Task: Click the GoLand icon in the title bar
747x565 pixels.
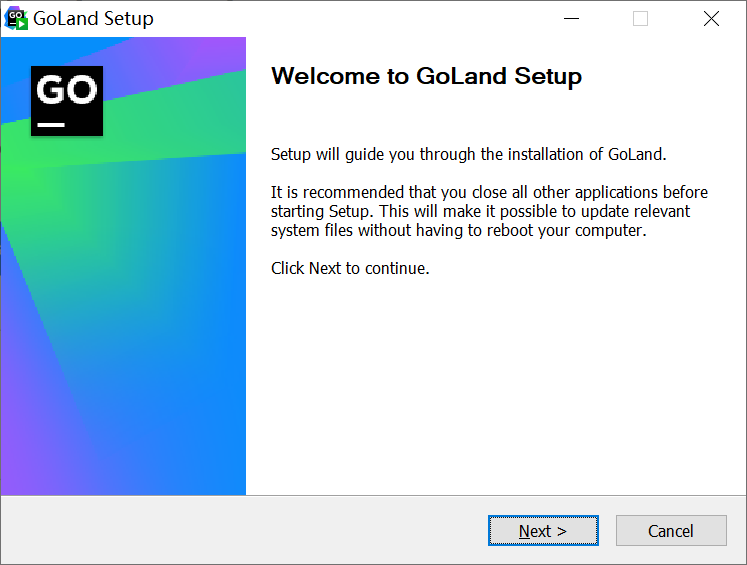Action: coord(16,18)
